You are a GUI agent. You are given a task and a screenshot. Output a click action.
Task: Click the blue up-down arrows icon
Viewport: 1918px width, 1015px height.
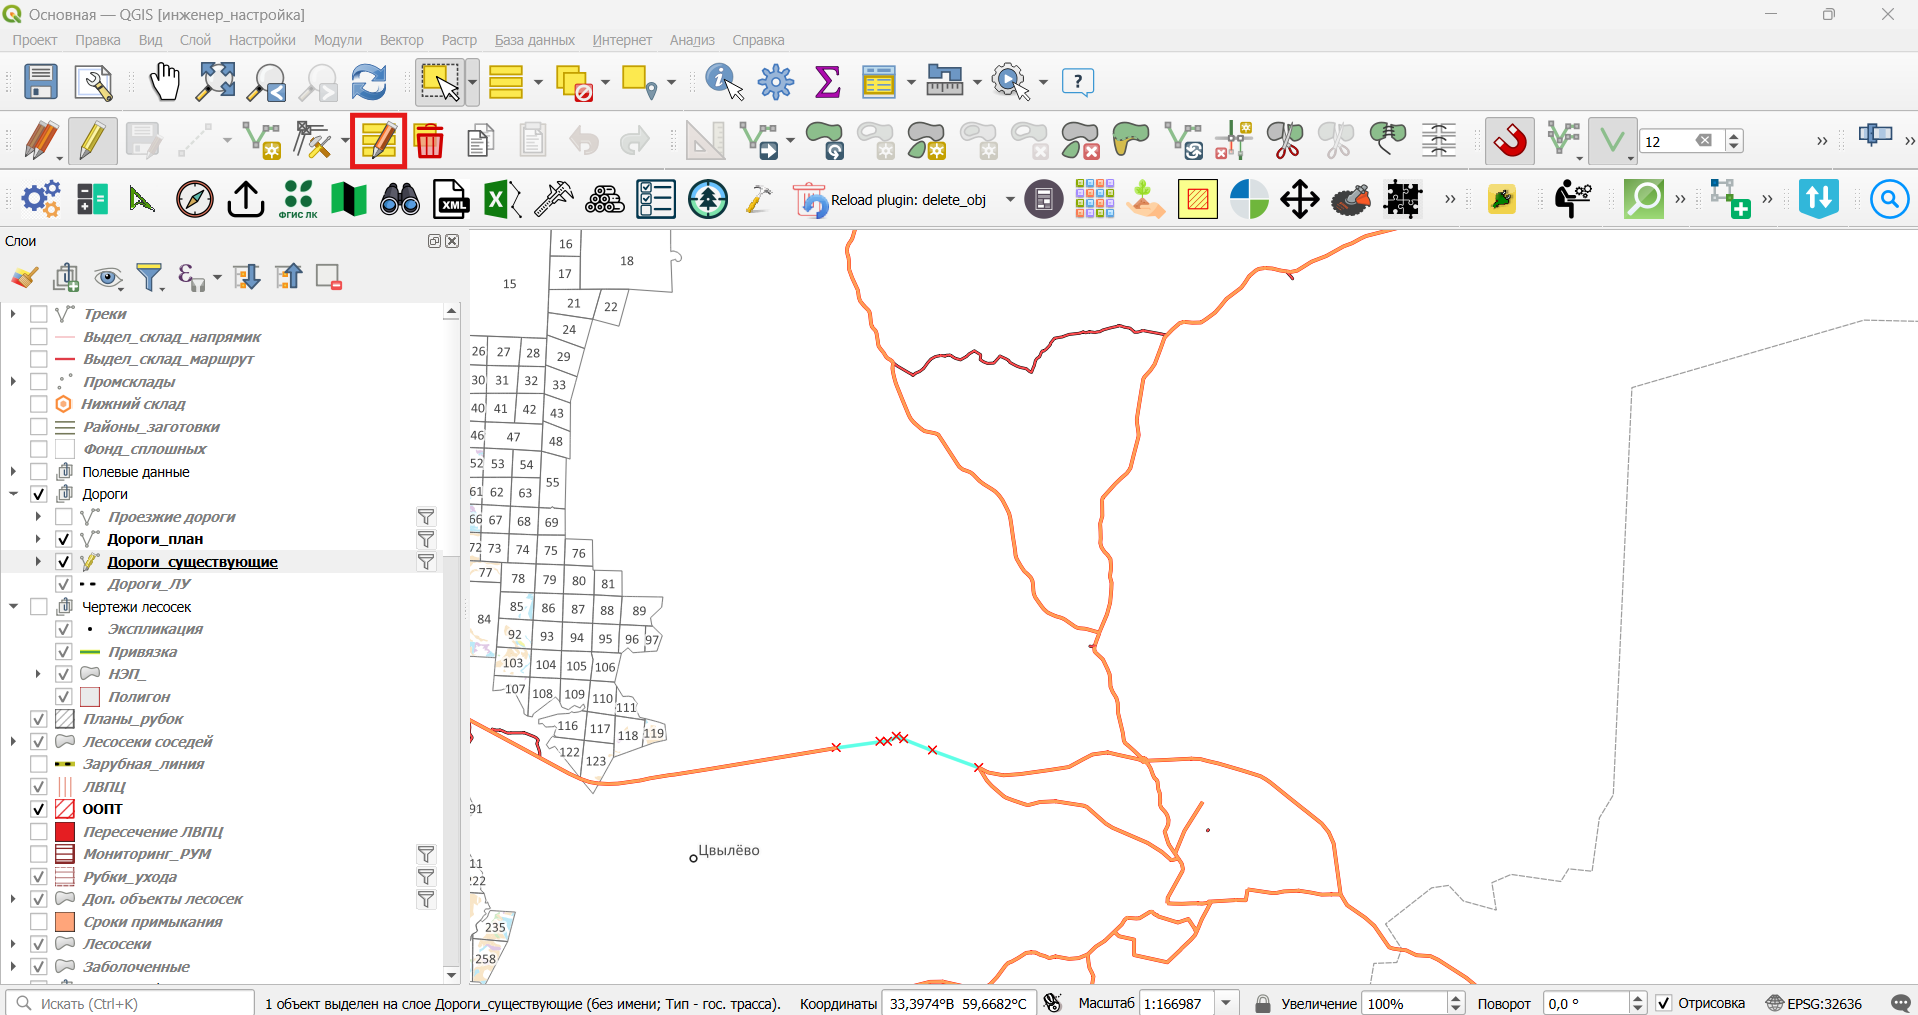1818,199
